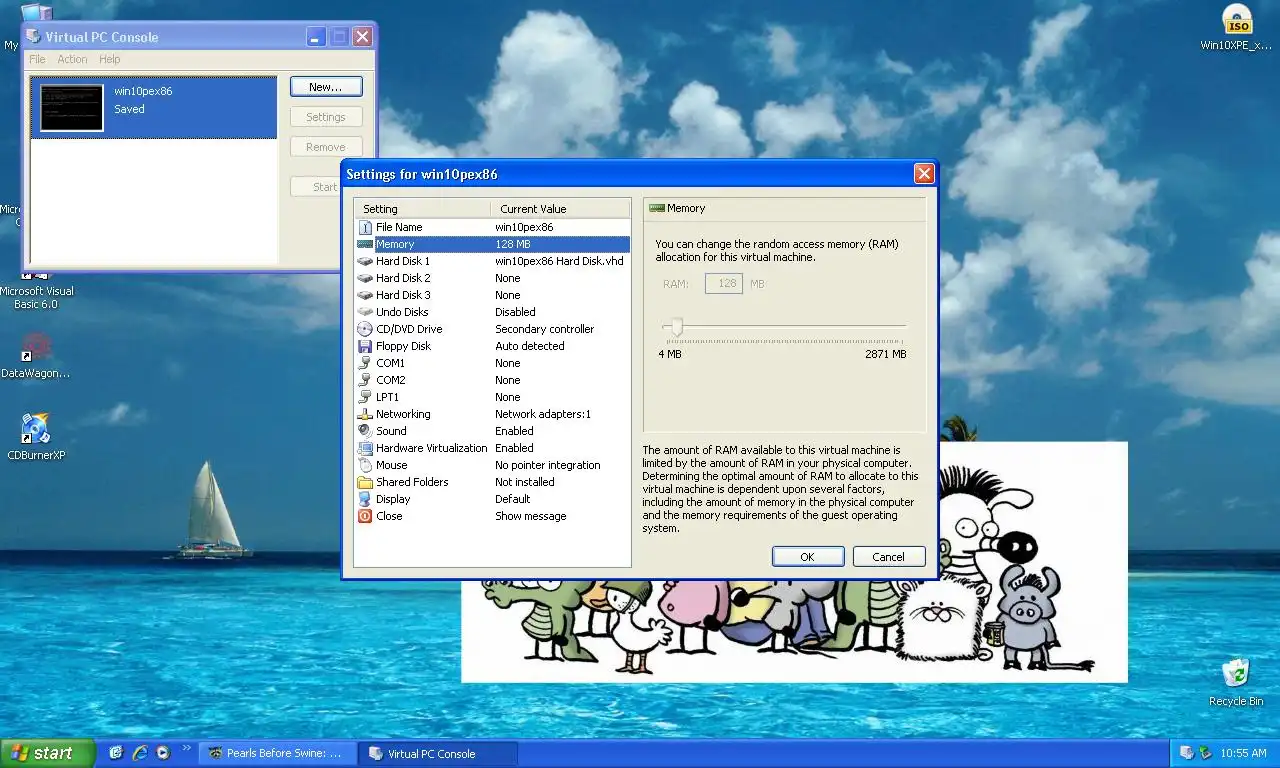
Task: Select the Undo Disks icon
Action: coord(365,312)
